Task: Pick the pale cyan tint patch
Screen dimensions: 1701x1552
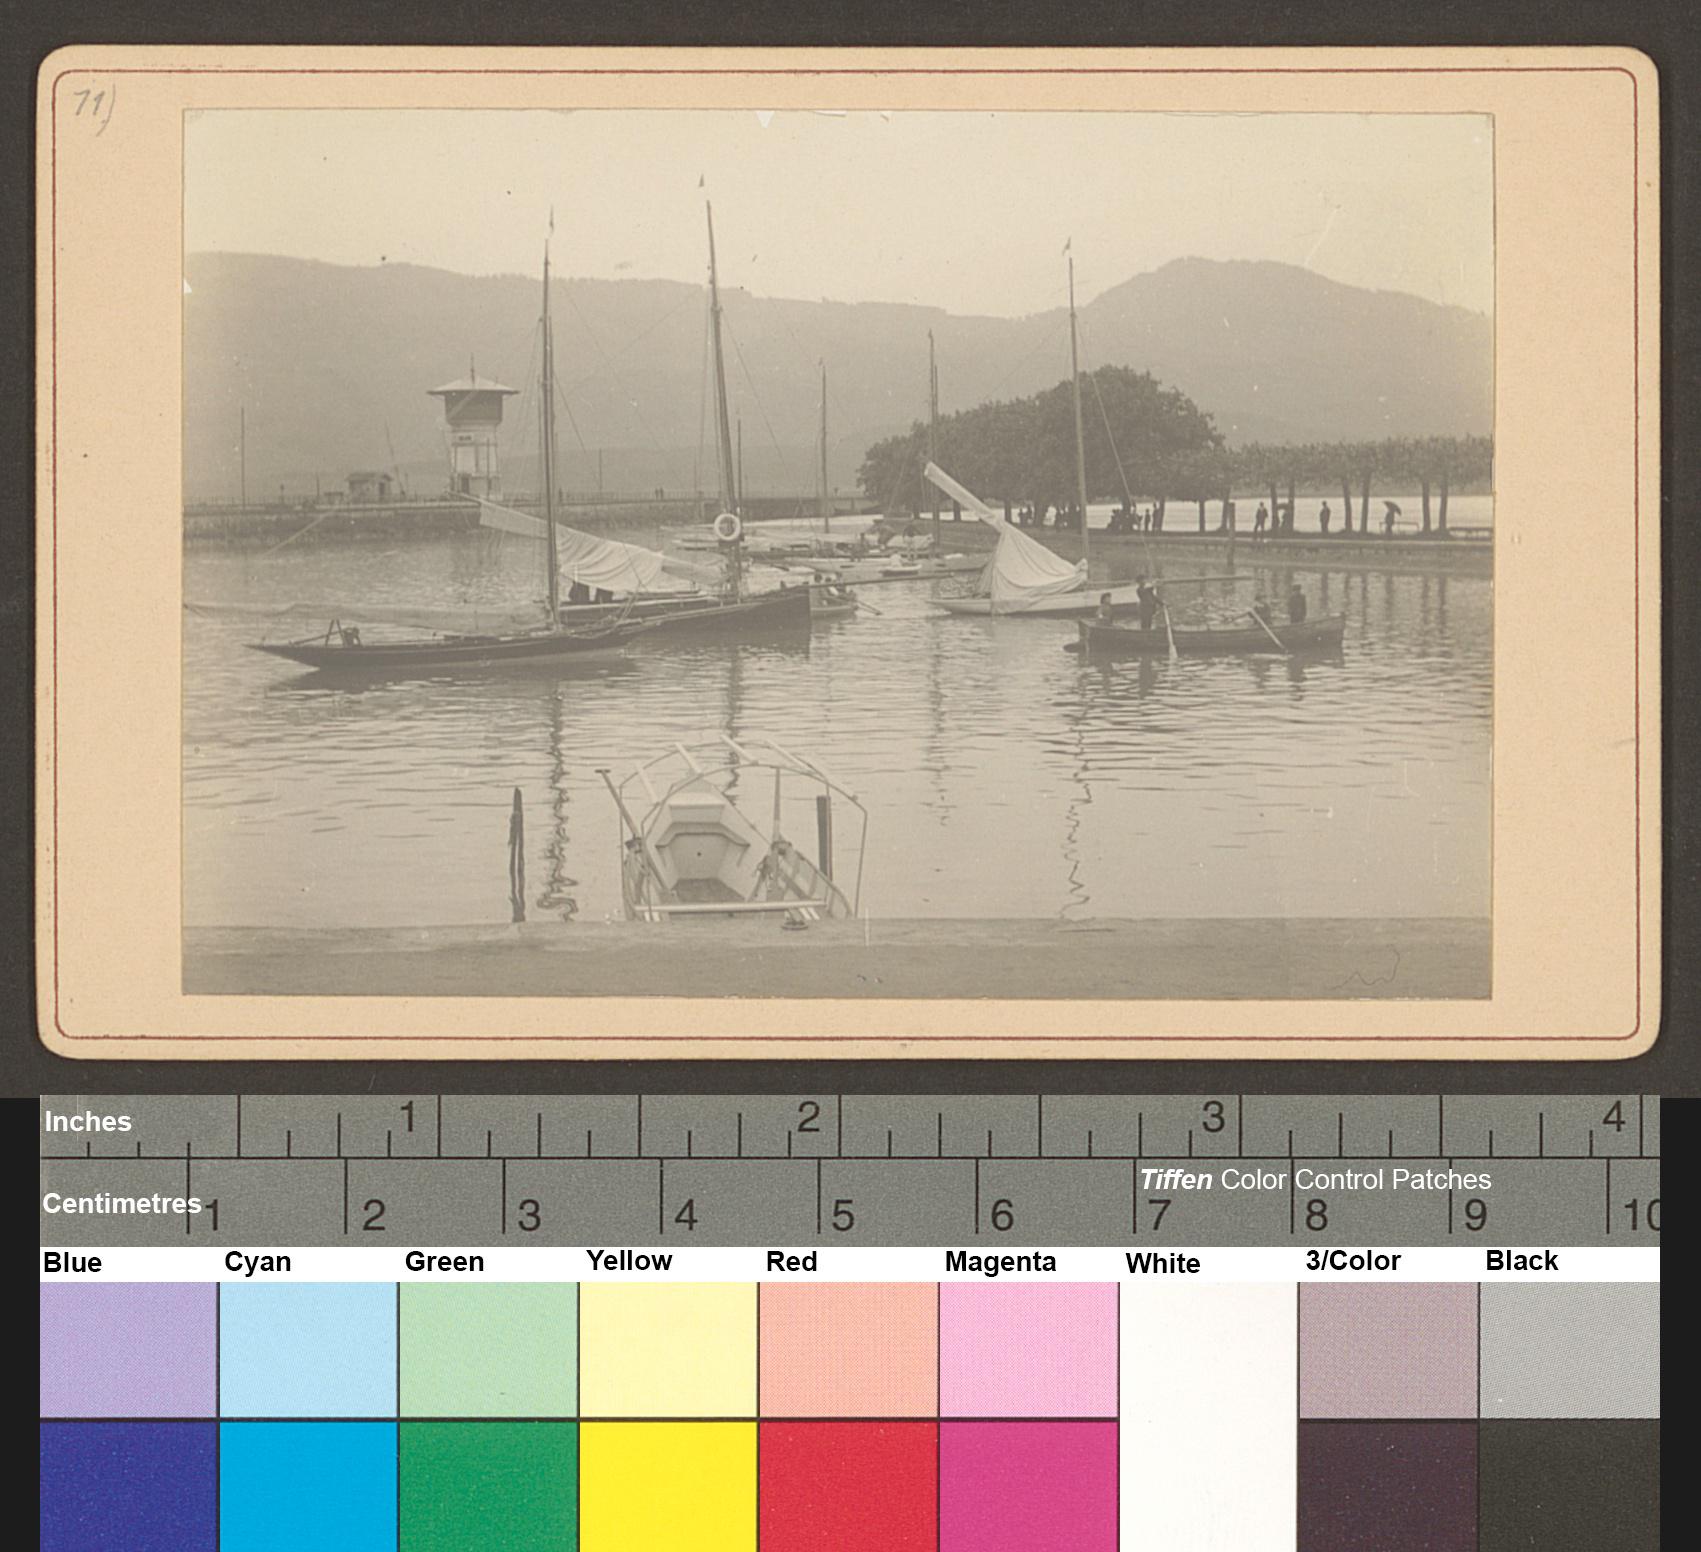Action: (308, 1349)
